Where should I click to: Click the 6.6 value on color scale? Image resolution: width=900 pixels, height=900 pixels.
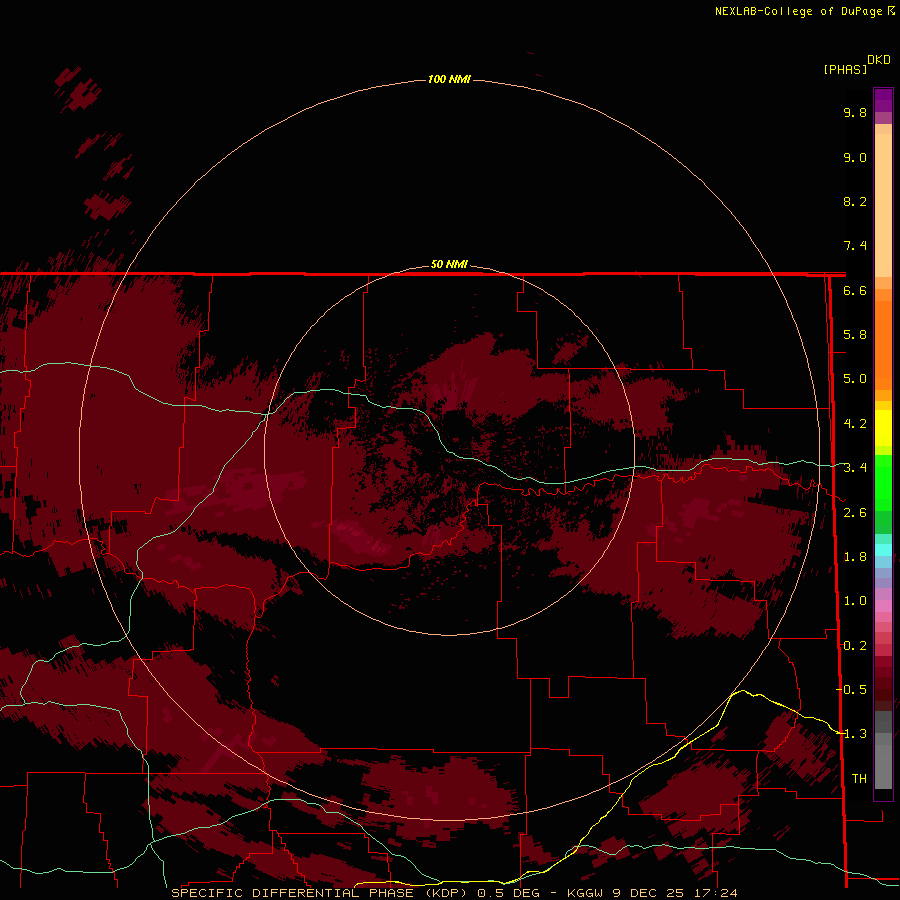pyautogui.click(x=855, y=290)
